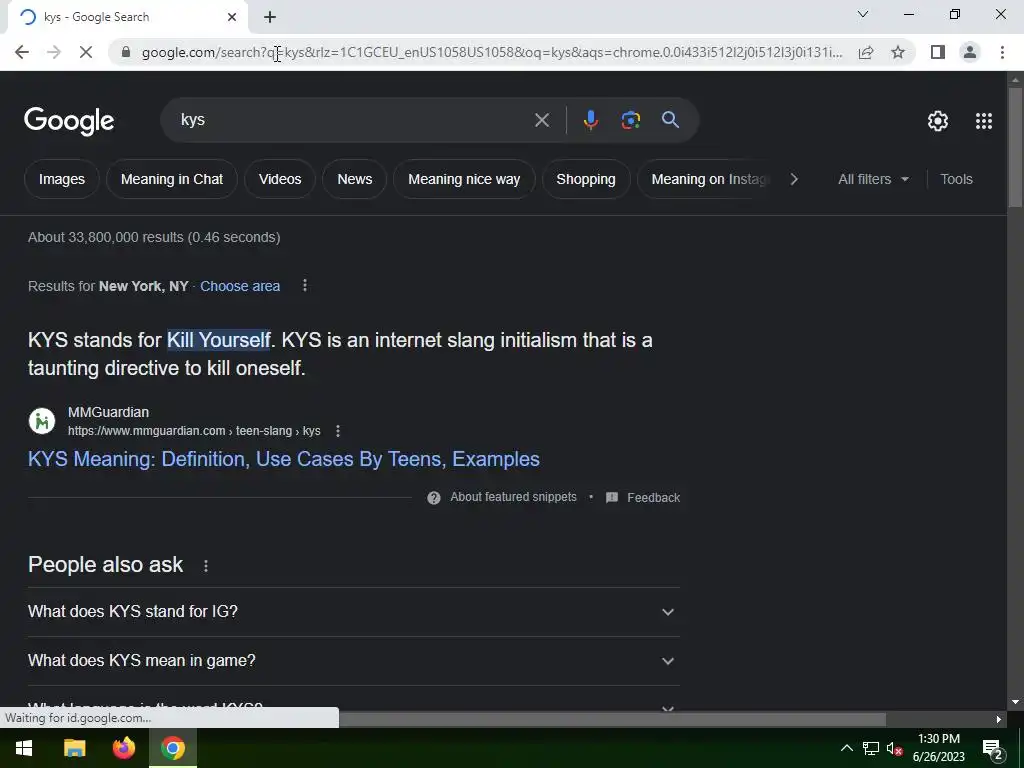Open Google quick settings gear
The width and height of the screenshot is (1024, 768).
point(938,121)
